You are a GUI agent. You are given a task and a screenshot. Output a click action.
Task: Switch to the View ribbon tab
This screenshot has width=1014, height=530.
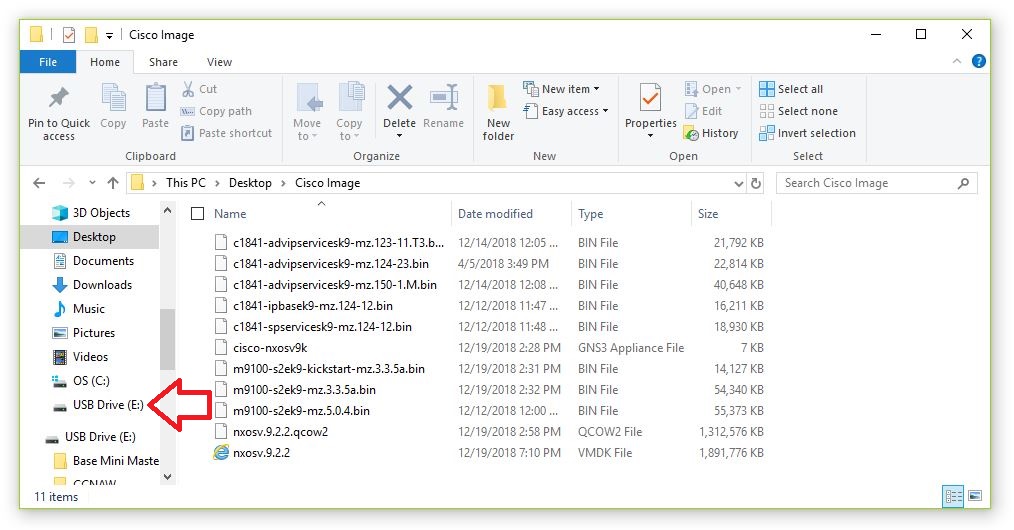coord(219,62)
